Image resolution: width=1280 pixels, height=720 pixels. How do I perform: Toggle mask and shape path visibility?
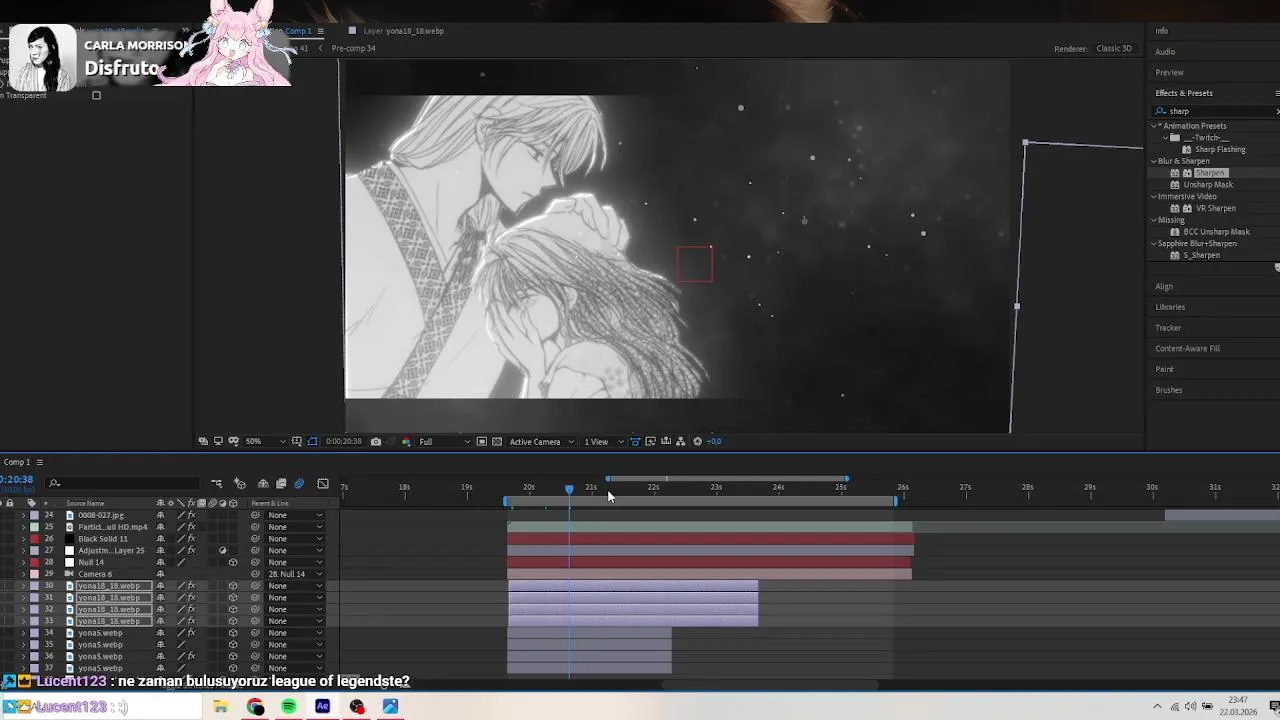coord(312,441)
